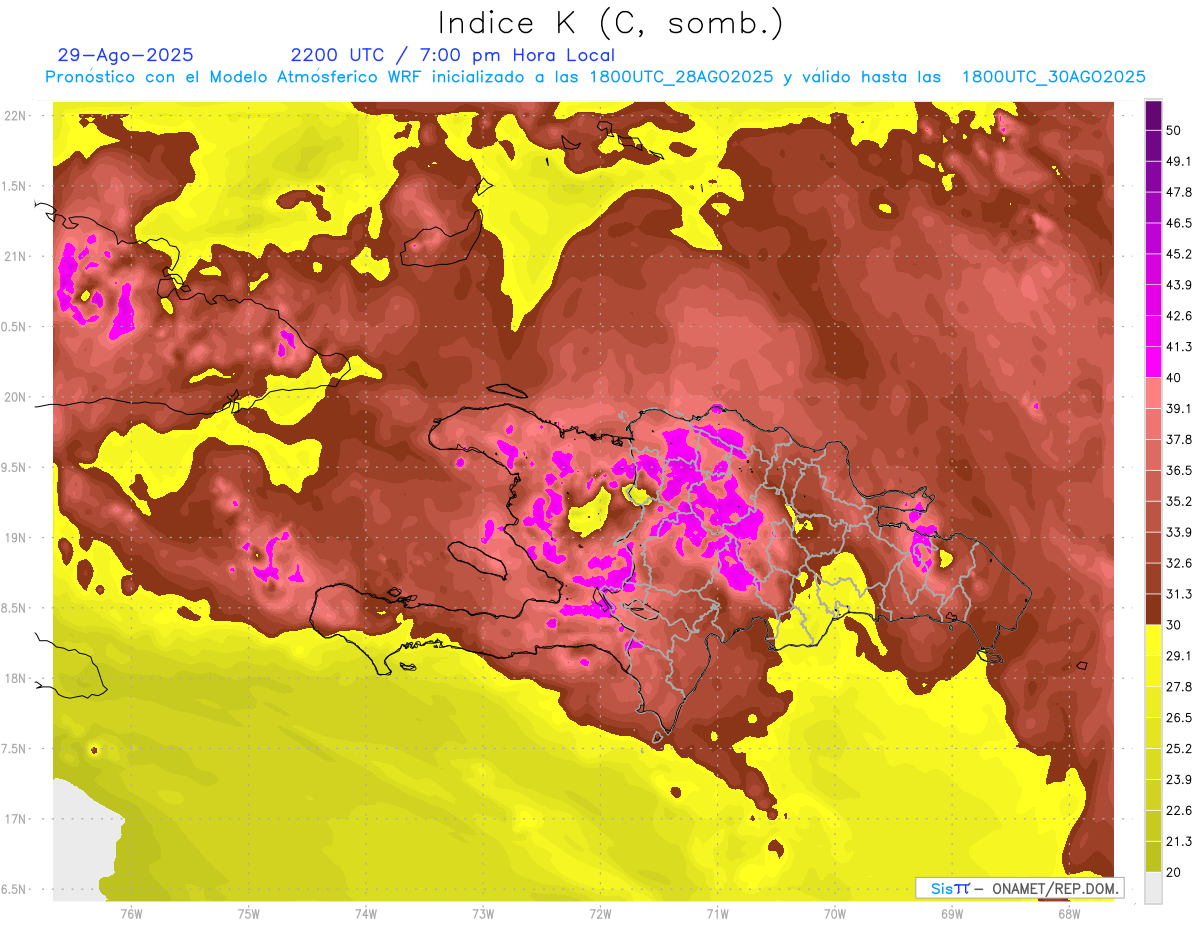This screenshot has height=927, width=1200.
Task: Pick the grey colorbar segment below 20
Action: [1153, 887]
